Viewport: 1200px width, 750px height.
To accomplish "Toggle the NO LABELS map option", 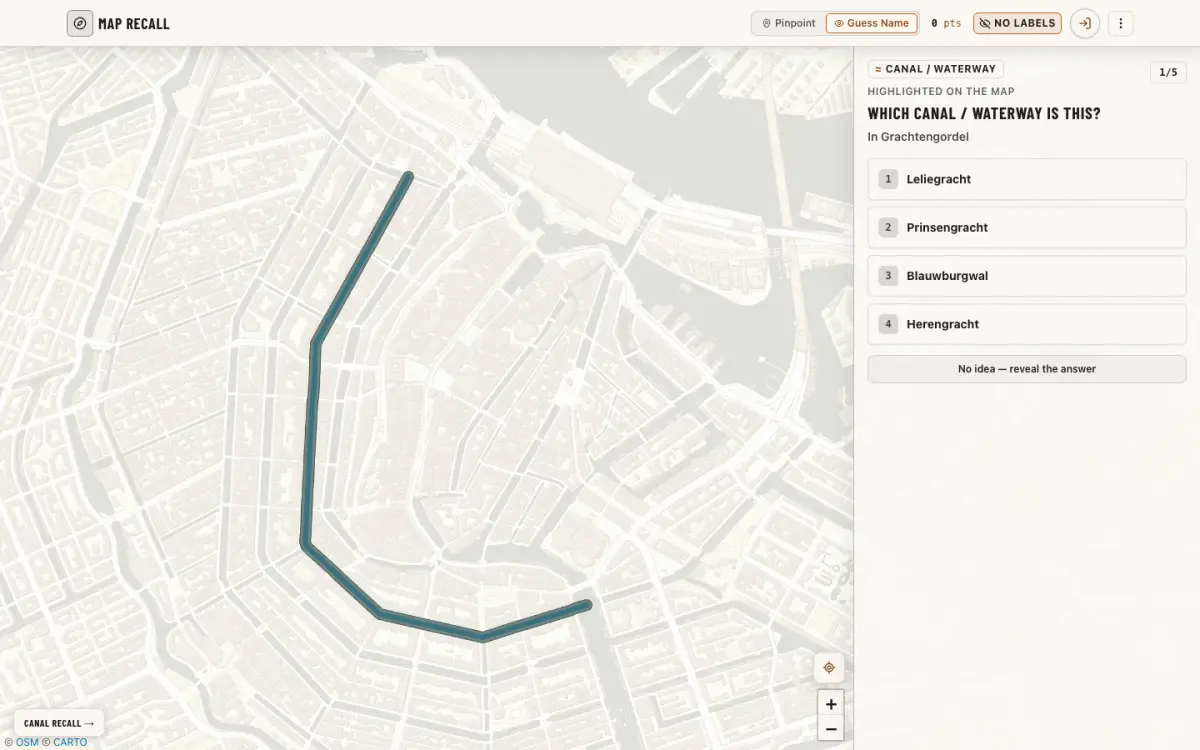I will tap(1017, 23).
